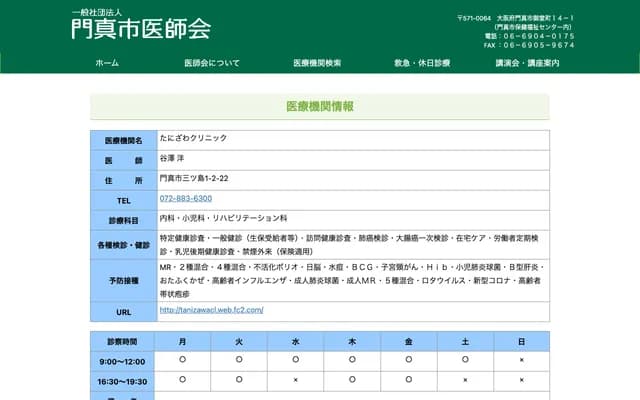Click the 火 column header

[x=239, y=342]
